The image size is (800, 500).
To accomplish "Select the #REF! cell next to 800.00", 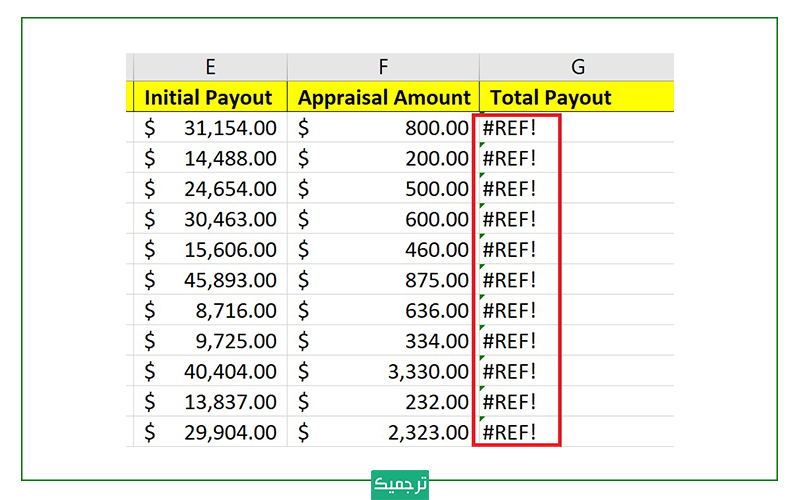I will click(x=516, y=128).
